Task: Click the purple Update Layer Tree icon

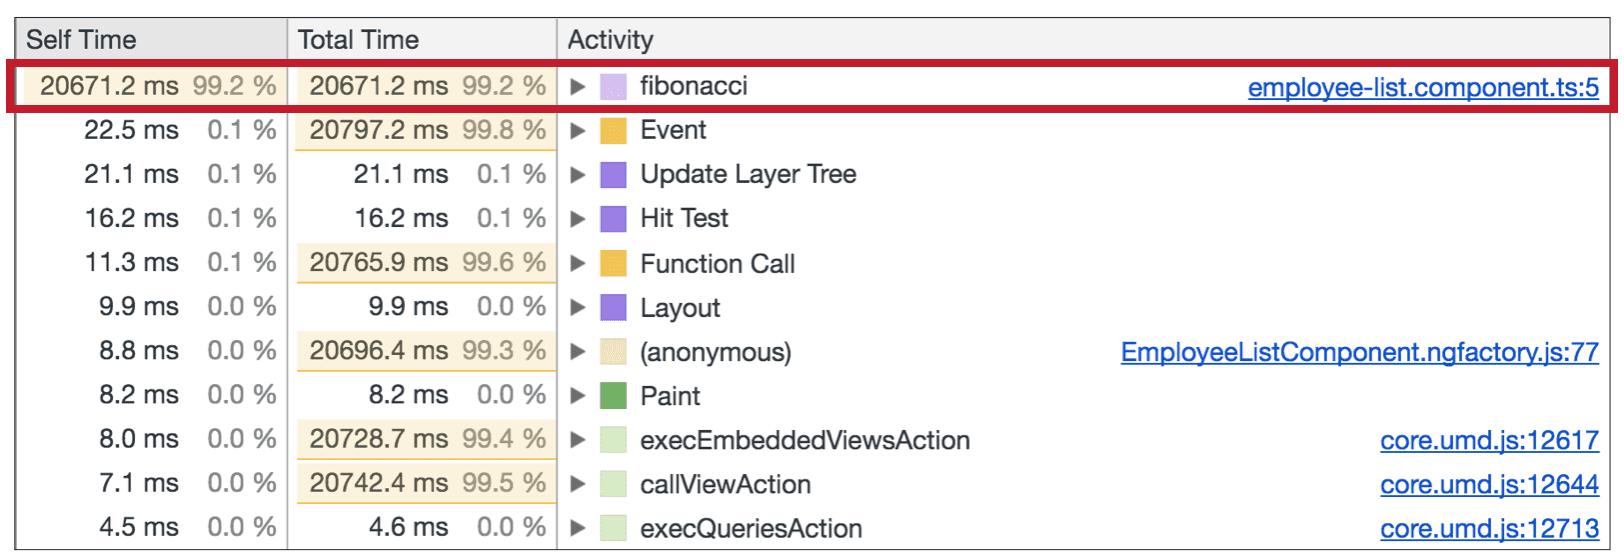Action: point(612,175)
